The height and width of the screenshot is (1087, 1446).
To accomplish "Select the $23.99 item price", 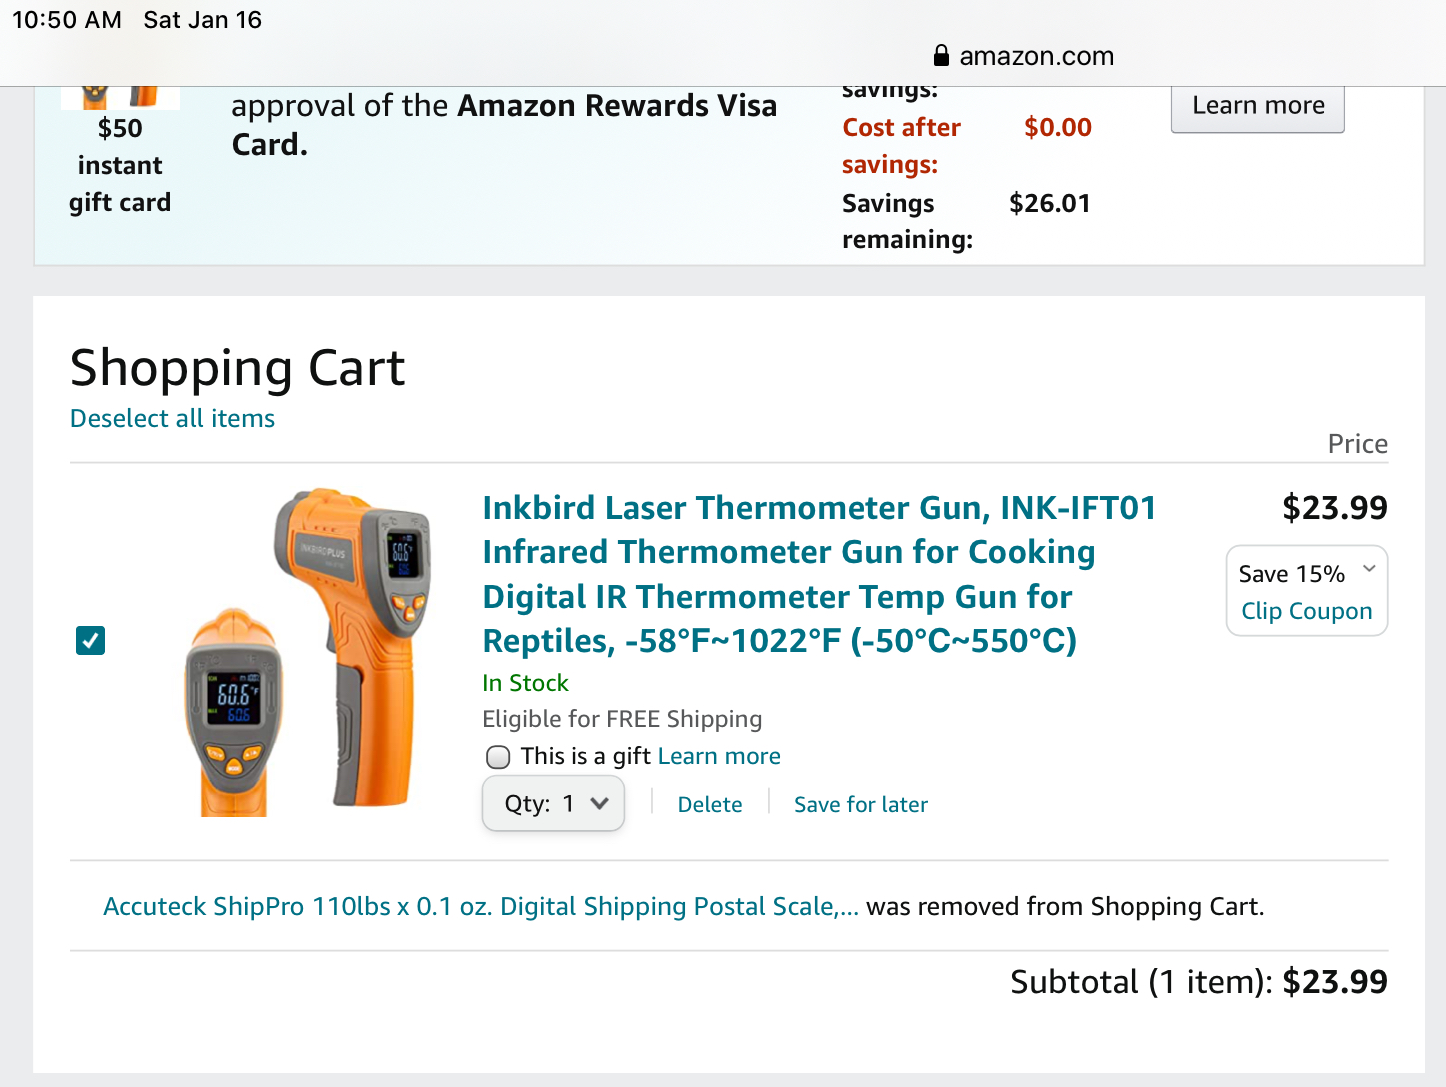I will pos(1335,508).
